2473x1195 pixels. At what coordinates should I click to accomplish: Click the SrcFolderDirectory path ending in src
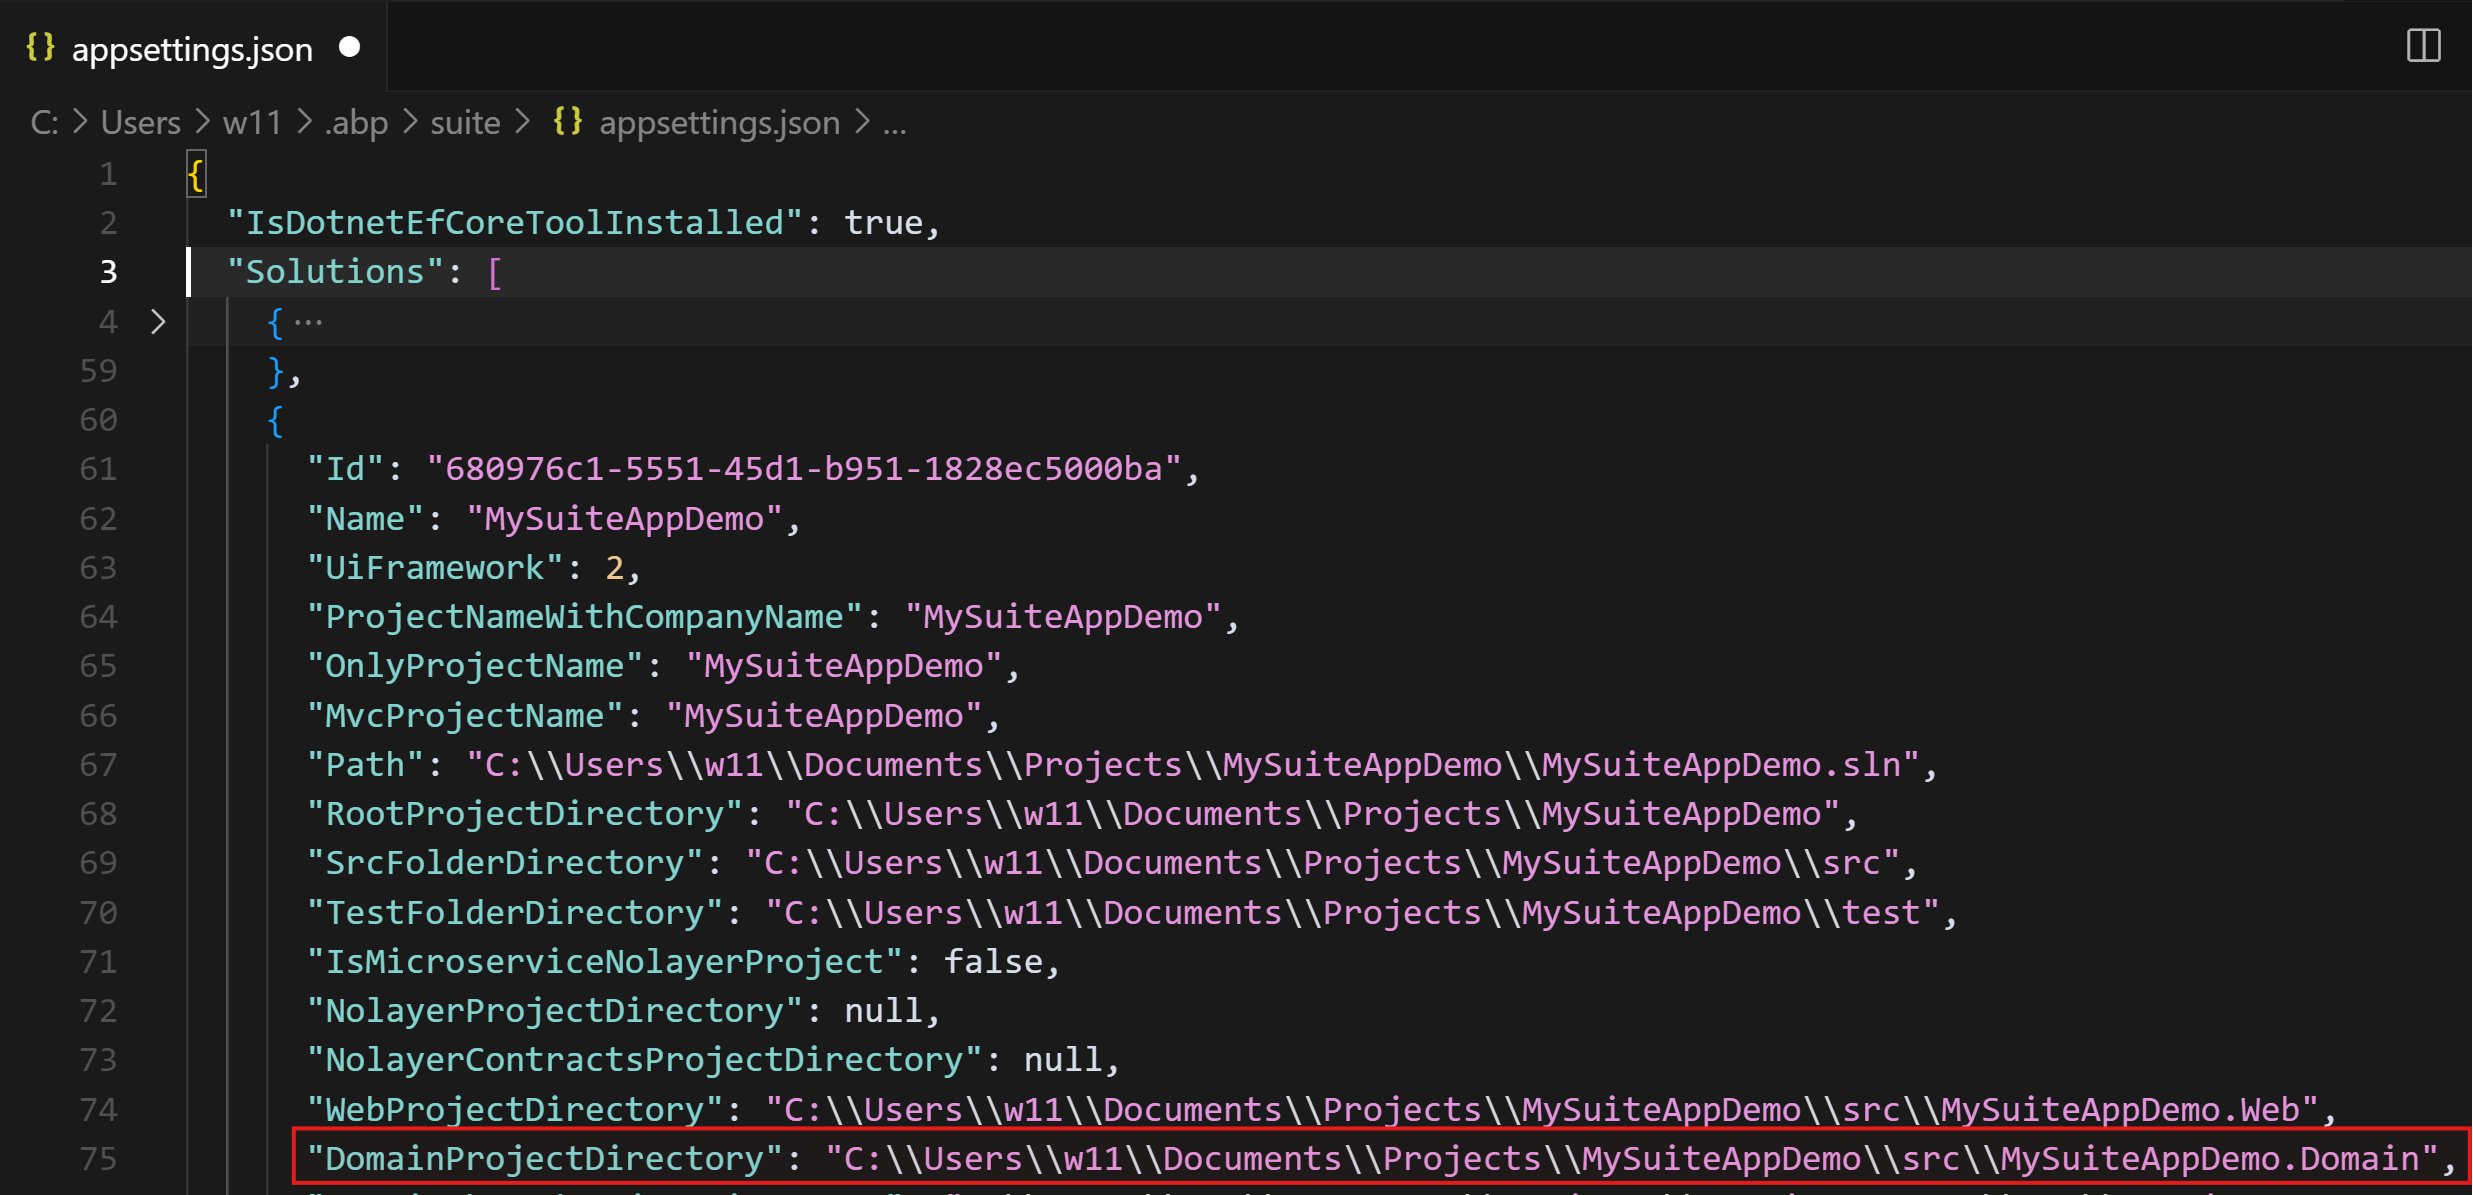1323,863
